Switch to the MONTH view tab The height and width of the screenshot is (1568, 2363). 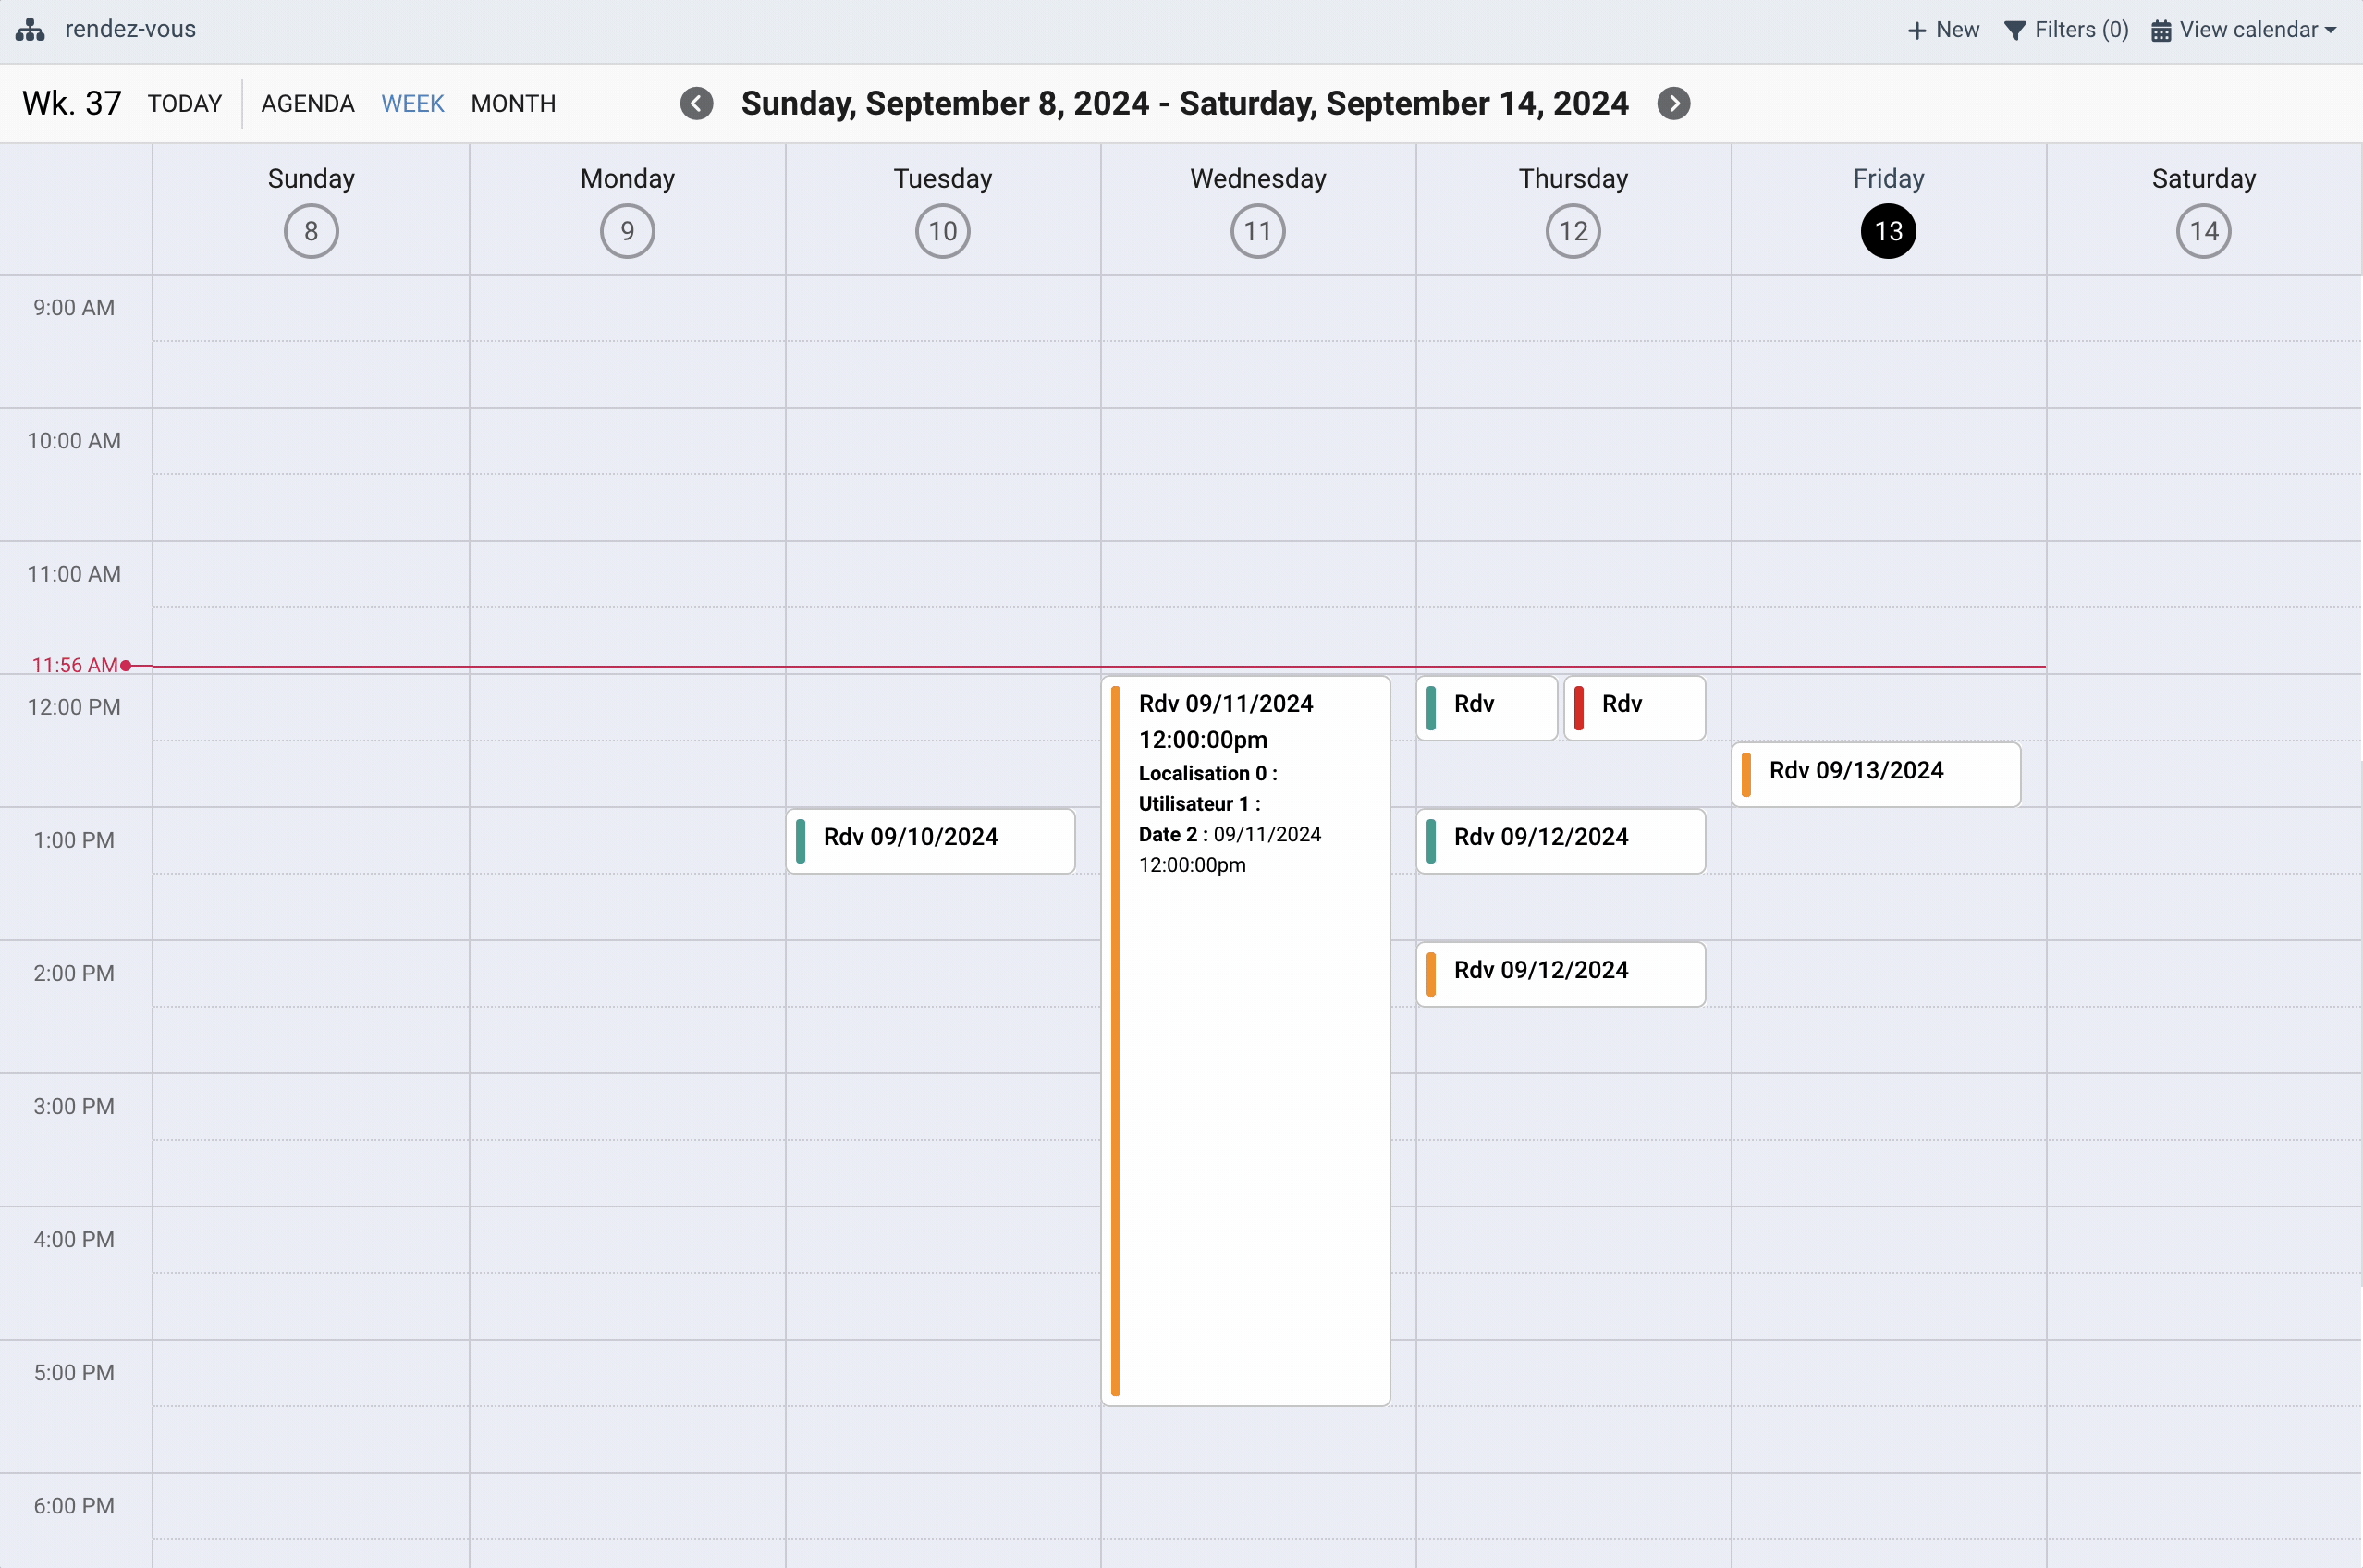tap(513, 103)
